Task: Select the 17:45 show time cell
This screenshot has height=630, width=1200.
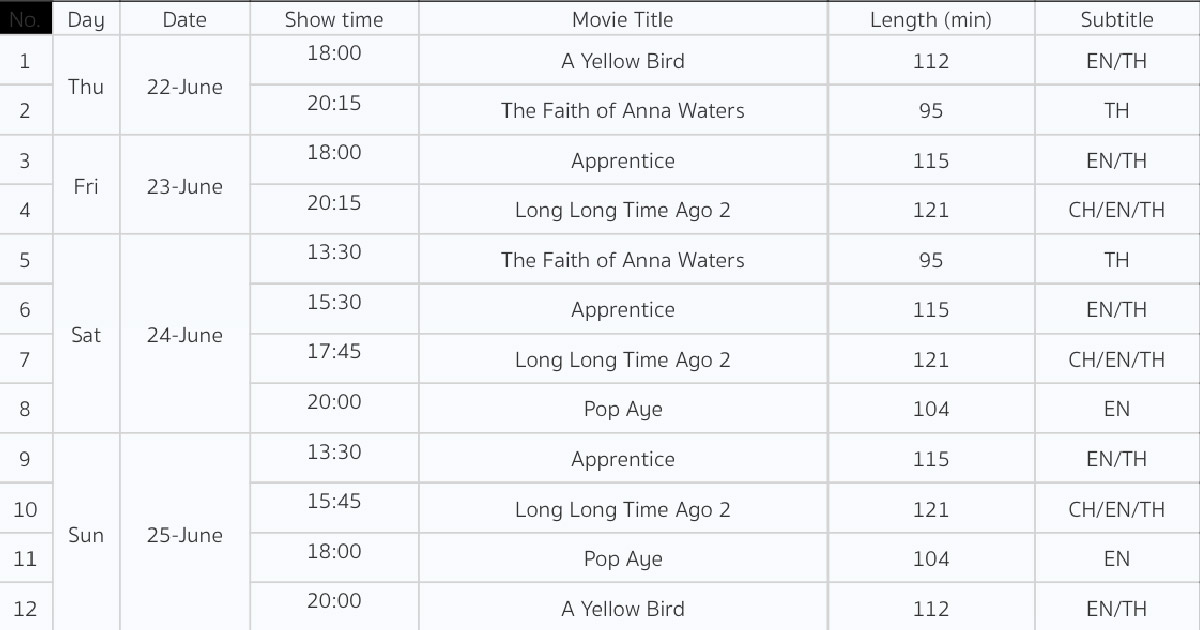Action: (334, 351)
